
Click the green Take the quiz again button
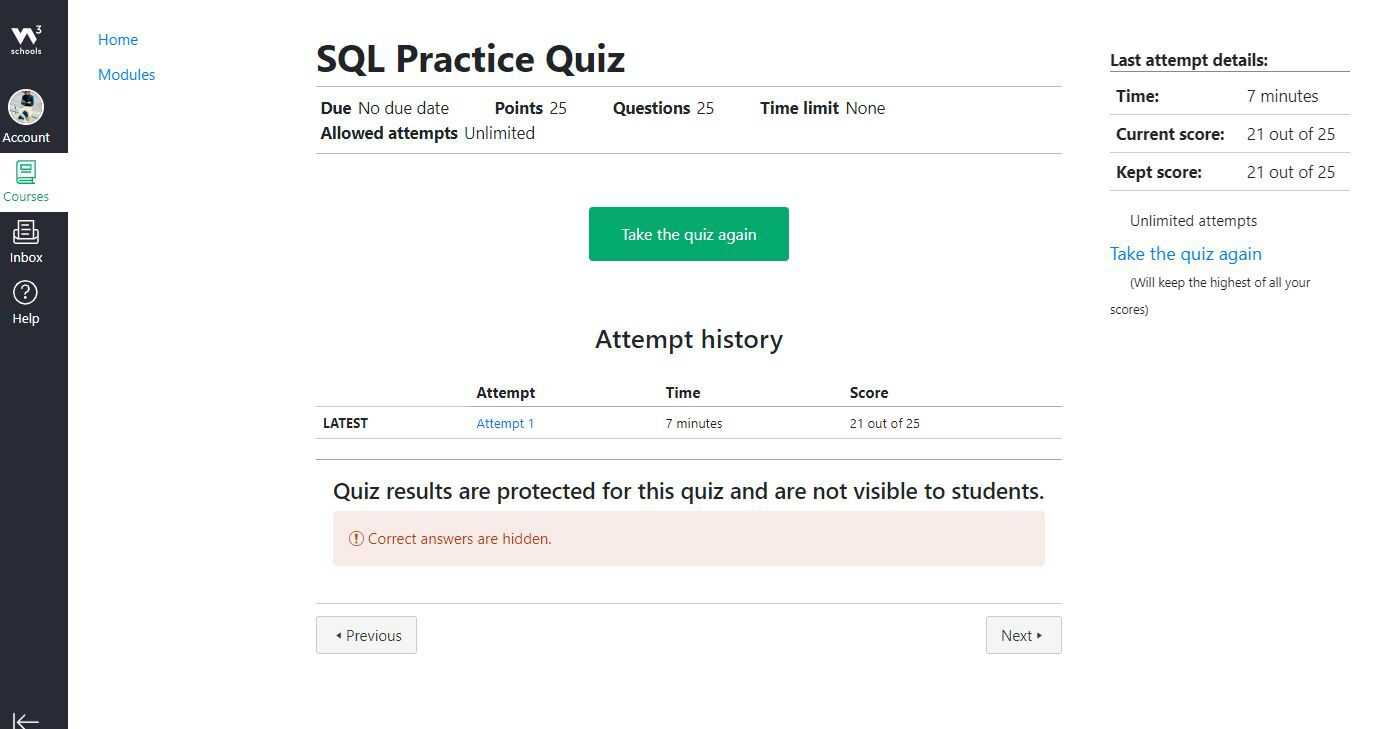(x=689, y=234)
